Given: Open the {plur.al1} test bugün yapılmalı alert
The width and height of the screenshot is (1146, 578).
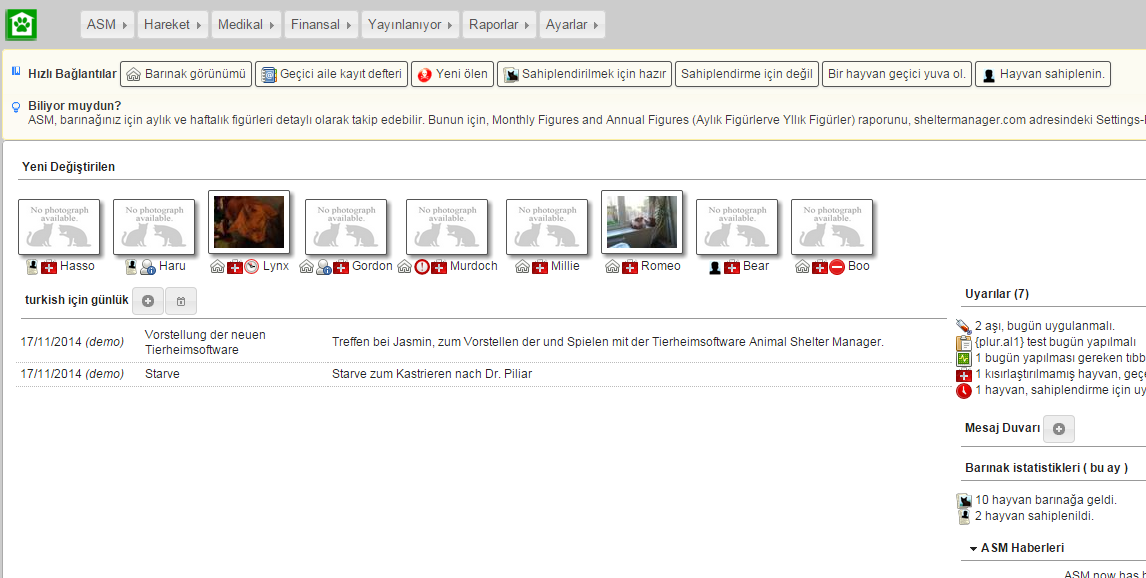Looking at the screenshot, I should [x=1055, y=342].
